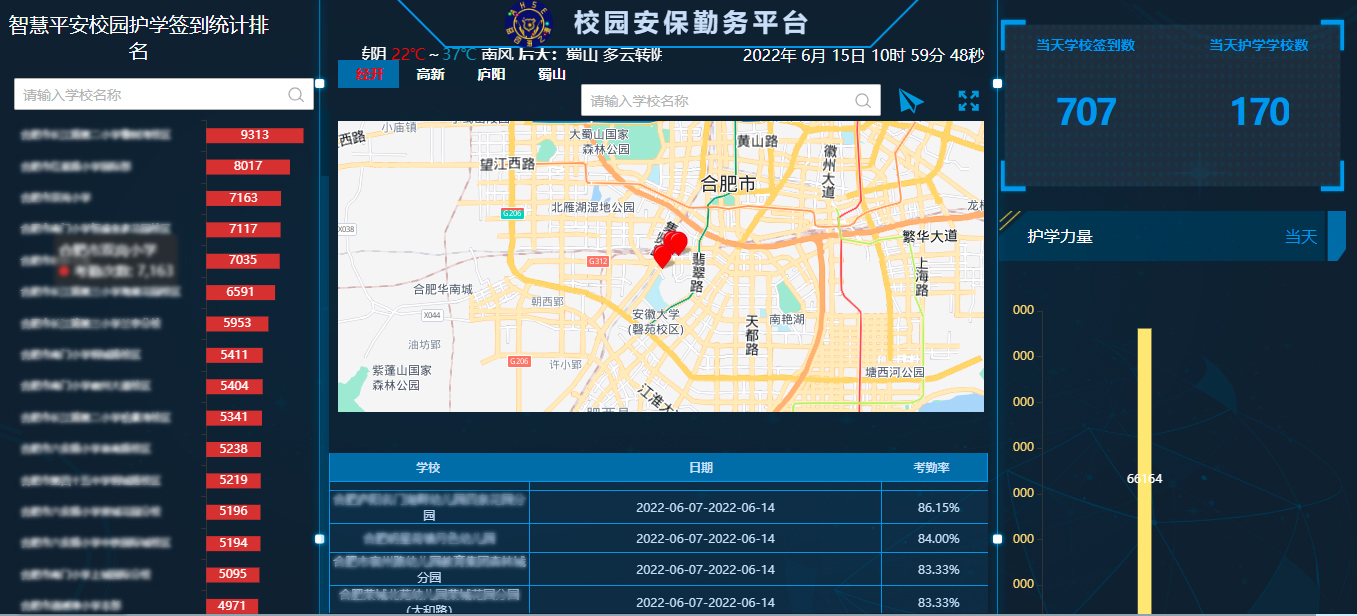Click the red marker cluster on the map

coord(670,246)
